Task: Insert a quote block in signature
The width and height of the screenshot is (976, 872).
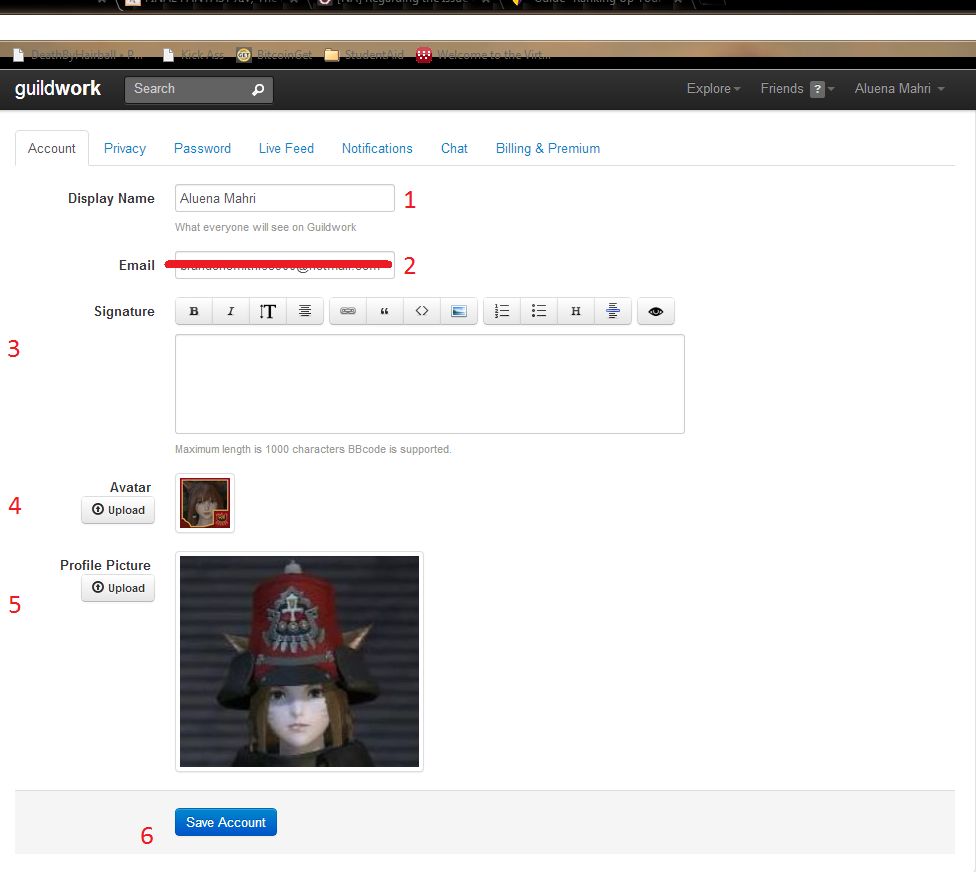Action: coord(385,312)
